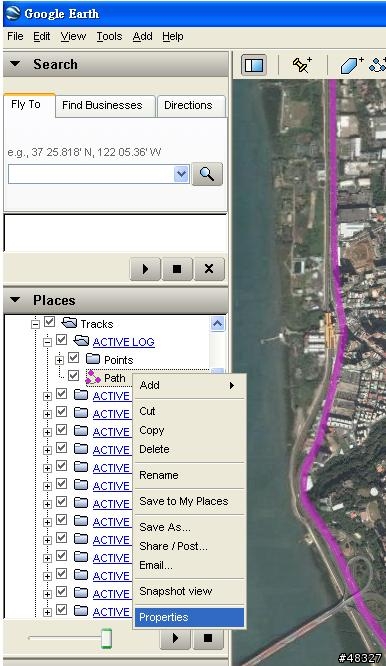Click the magnifying glass search button
Screen dimensions: 386x666
[x=207, y=174]
